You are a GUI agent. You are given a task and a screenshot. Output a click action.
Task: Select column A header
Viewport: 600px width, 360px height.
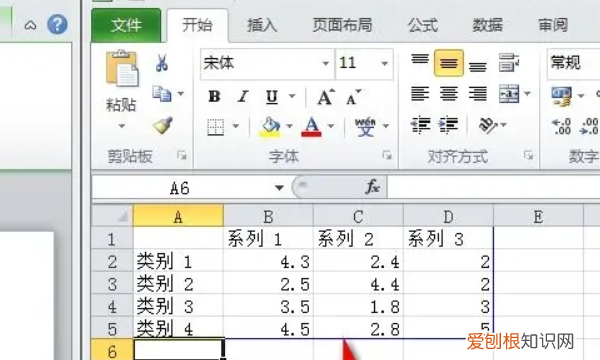pos(178,216)
